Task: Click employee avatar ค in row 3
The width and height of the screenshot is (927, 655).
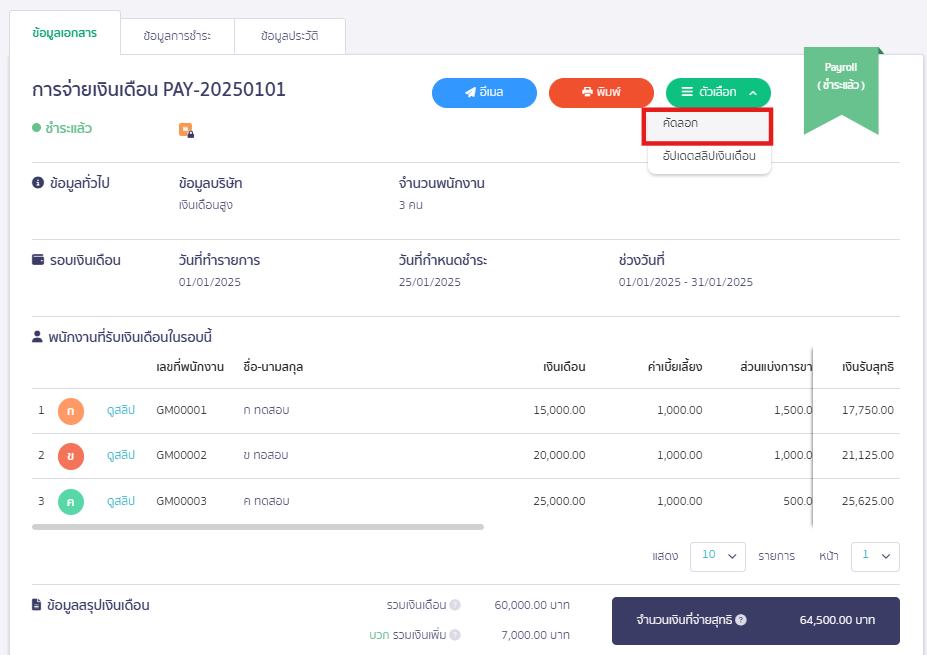Action: click(71, 501)
